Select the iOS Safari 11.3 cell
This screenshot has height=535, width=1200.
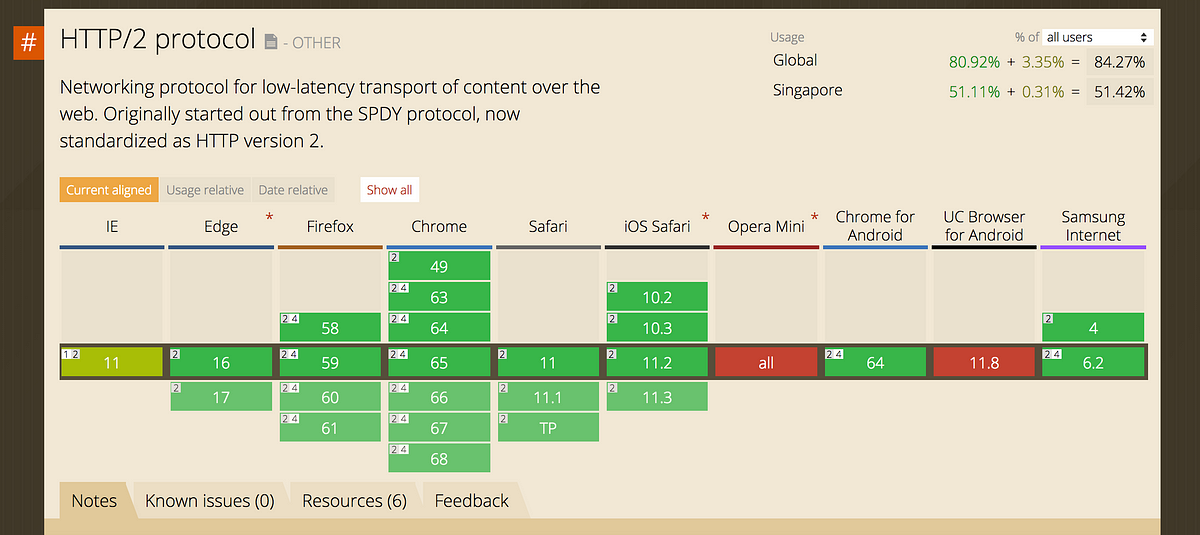click(x=657, y=396)
